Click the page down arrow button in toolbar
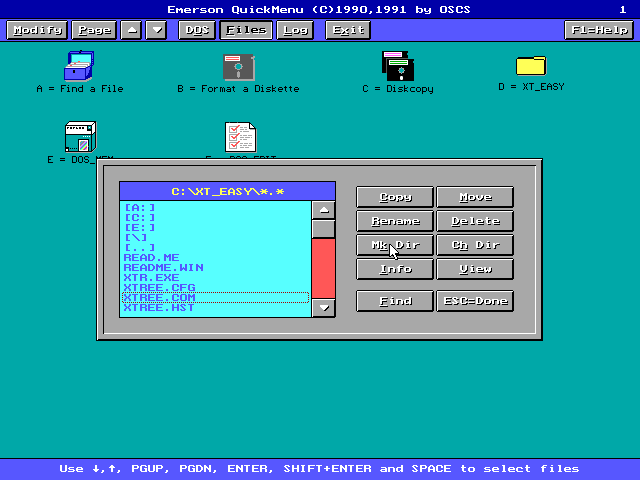 coord(157,30)
